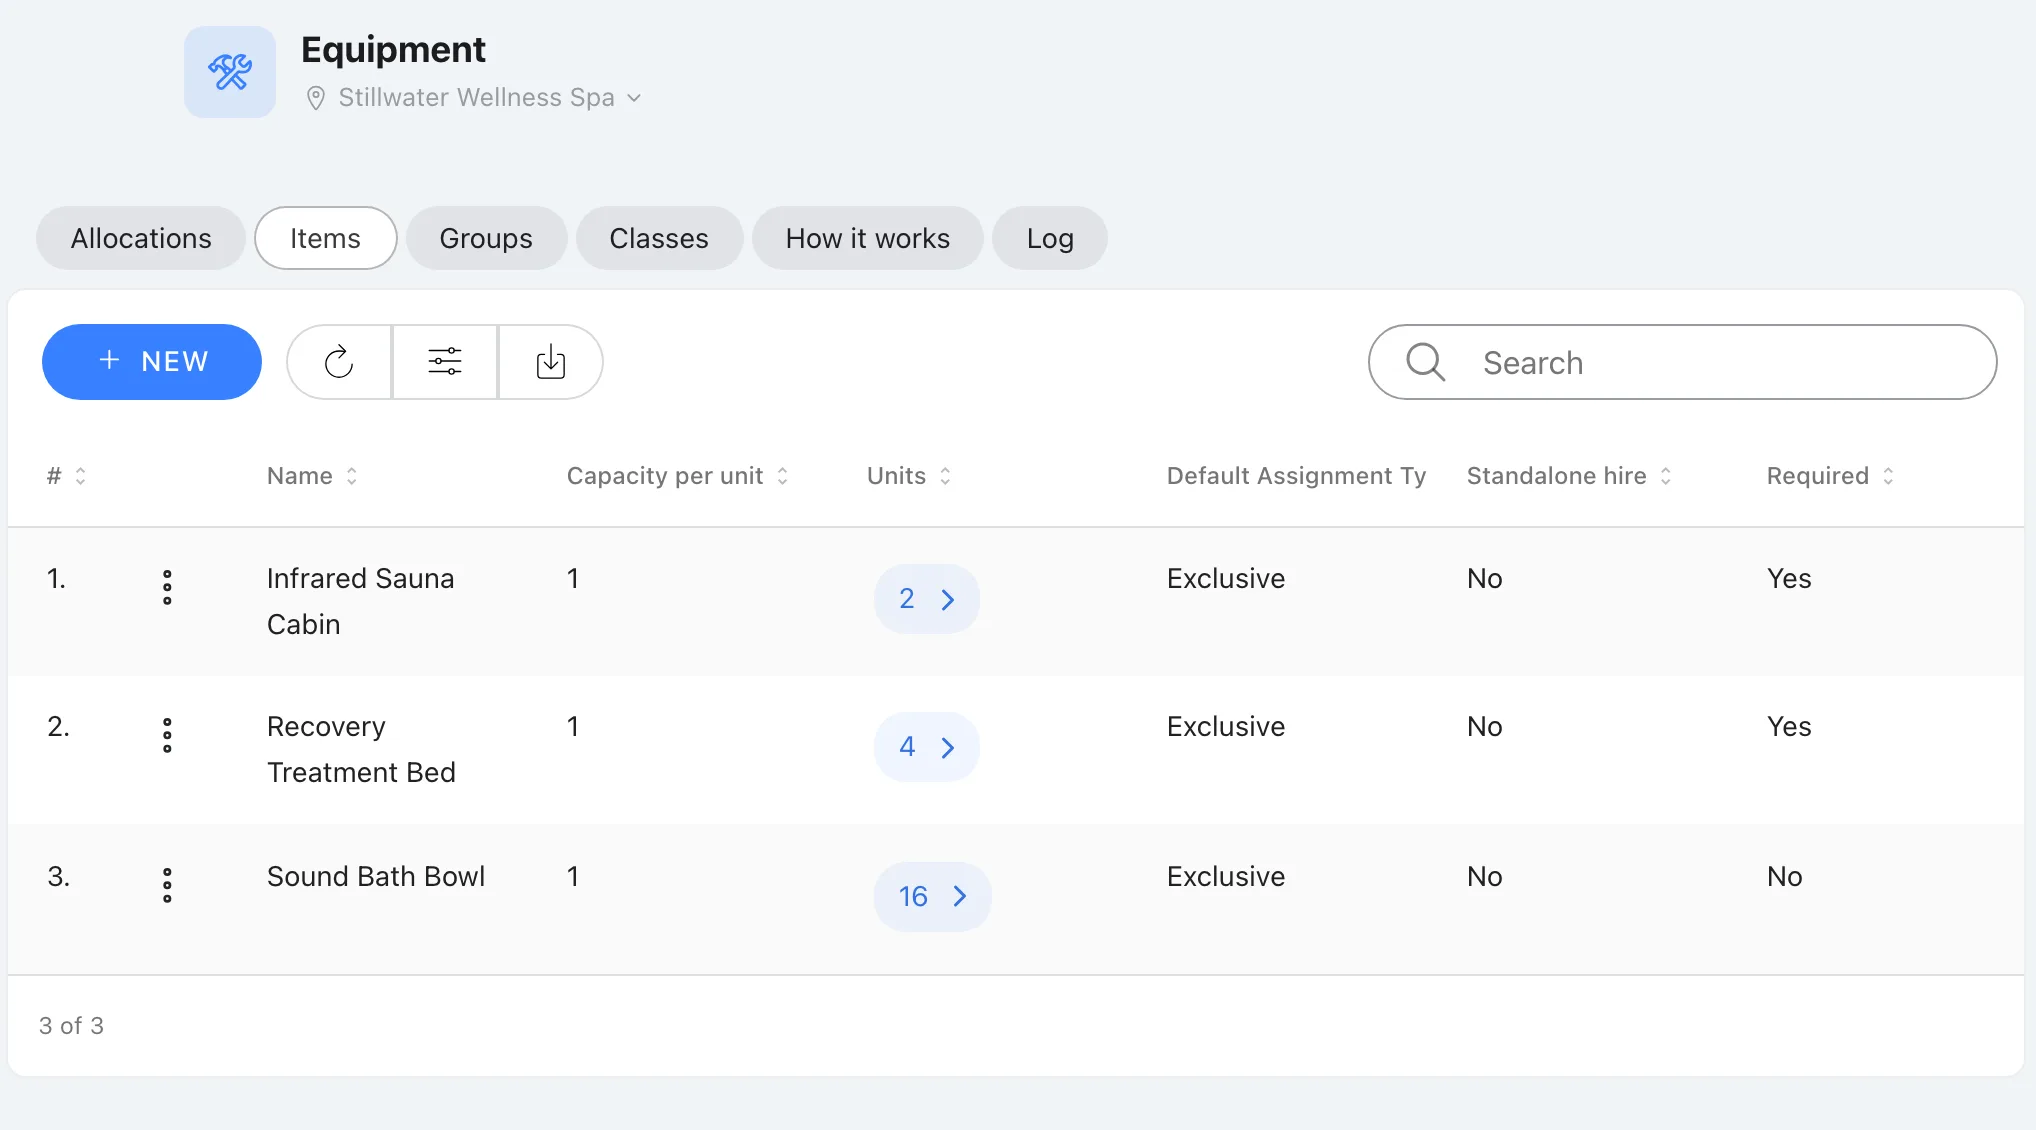The height and width of the screenshot is (1130, 2036).
Task: Open the three-dot menu for Recovery Treatment Bed
Action: [x=167, y=735]
